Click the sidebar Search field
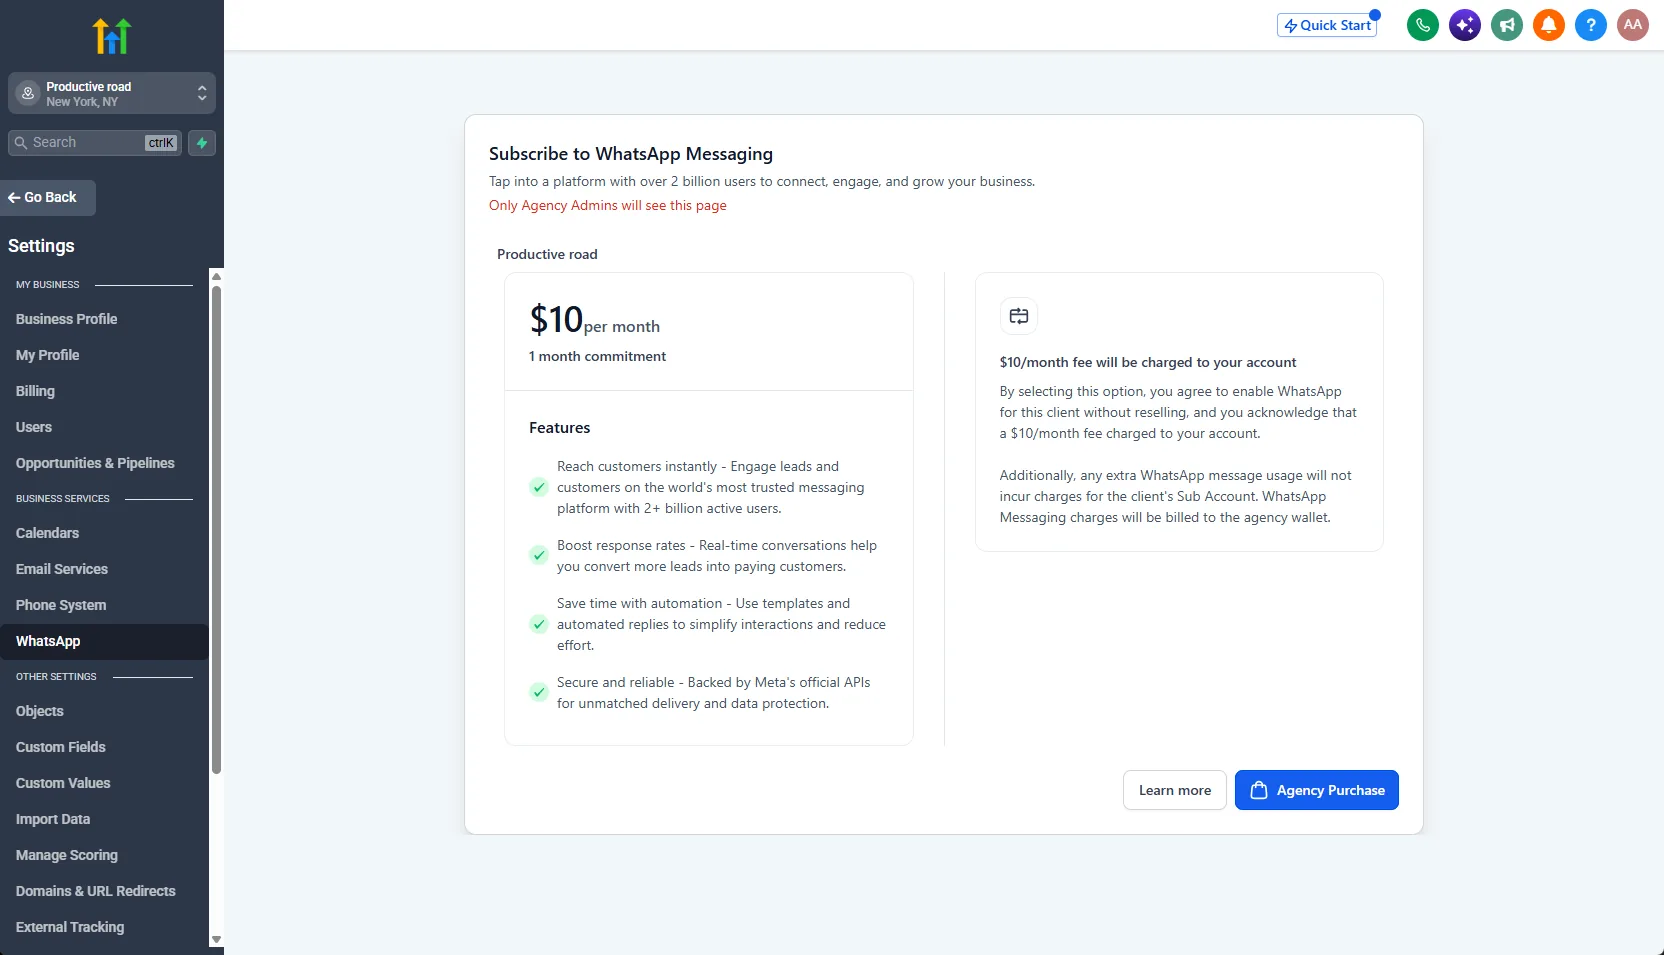 click(x=95, y=143)
